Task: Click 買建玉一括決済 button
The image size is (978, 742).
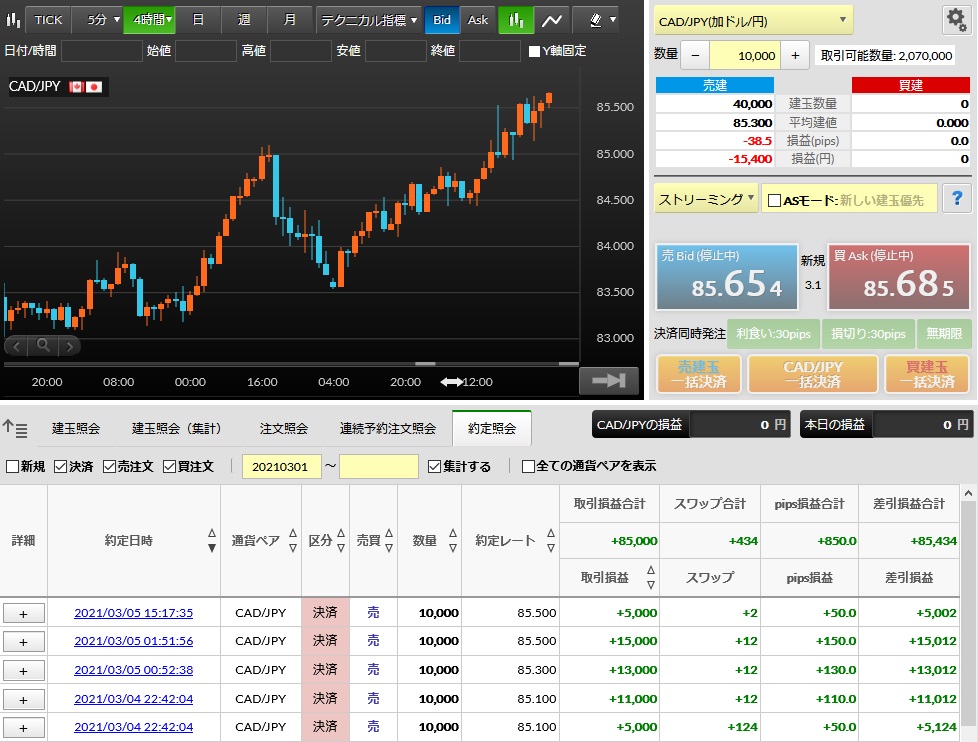Action: [x=927, y=374]
